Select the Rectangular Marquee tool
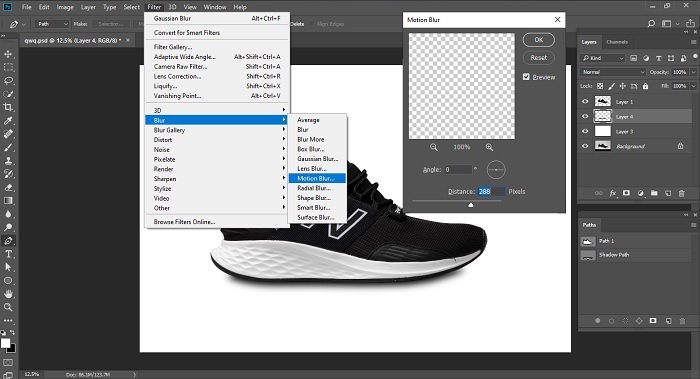Screen dimensions: 700x379 click(8, 67)
